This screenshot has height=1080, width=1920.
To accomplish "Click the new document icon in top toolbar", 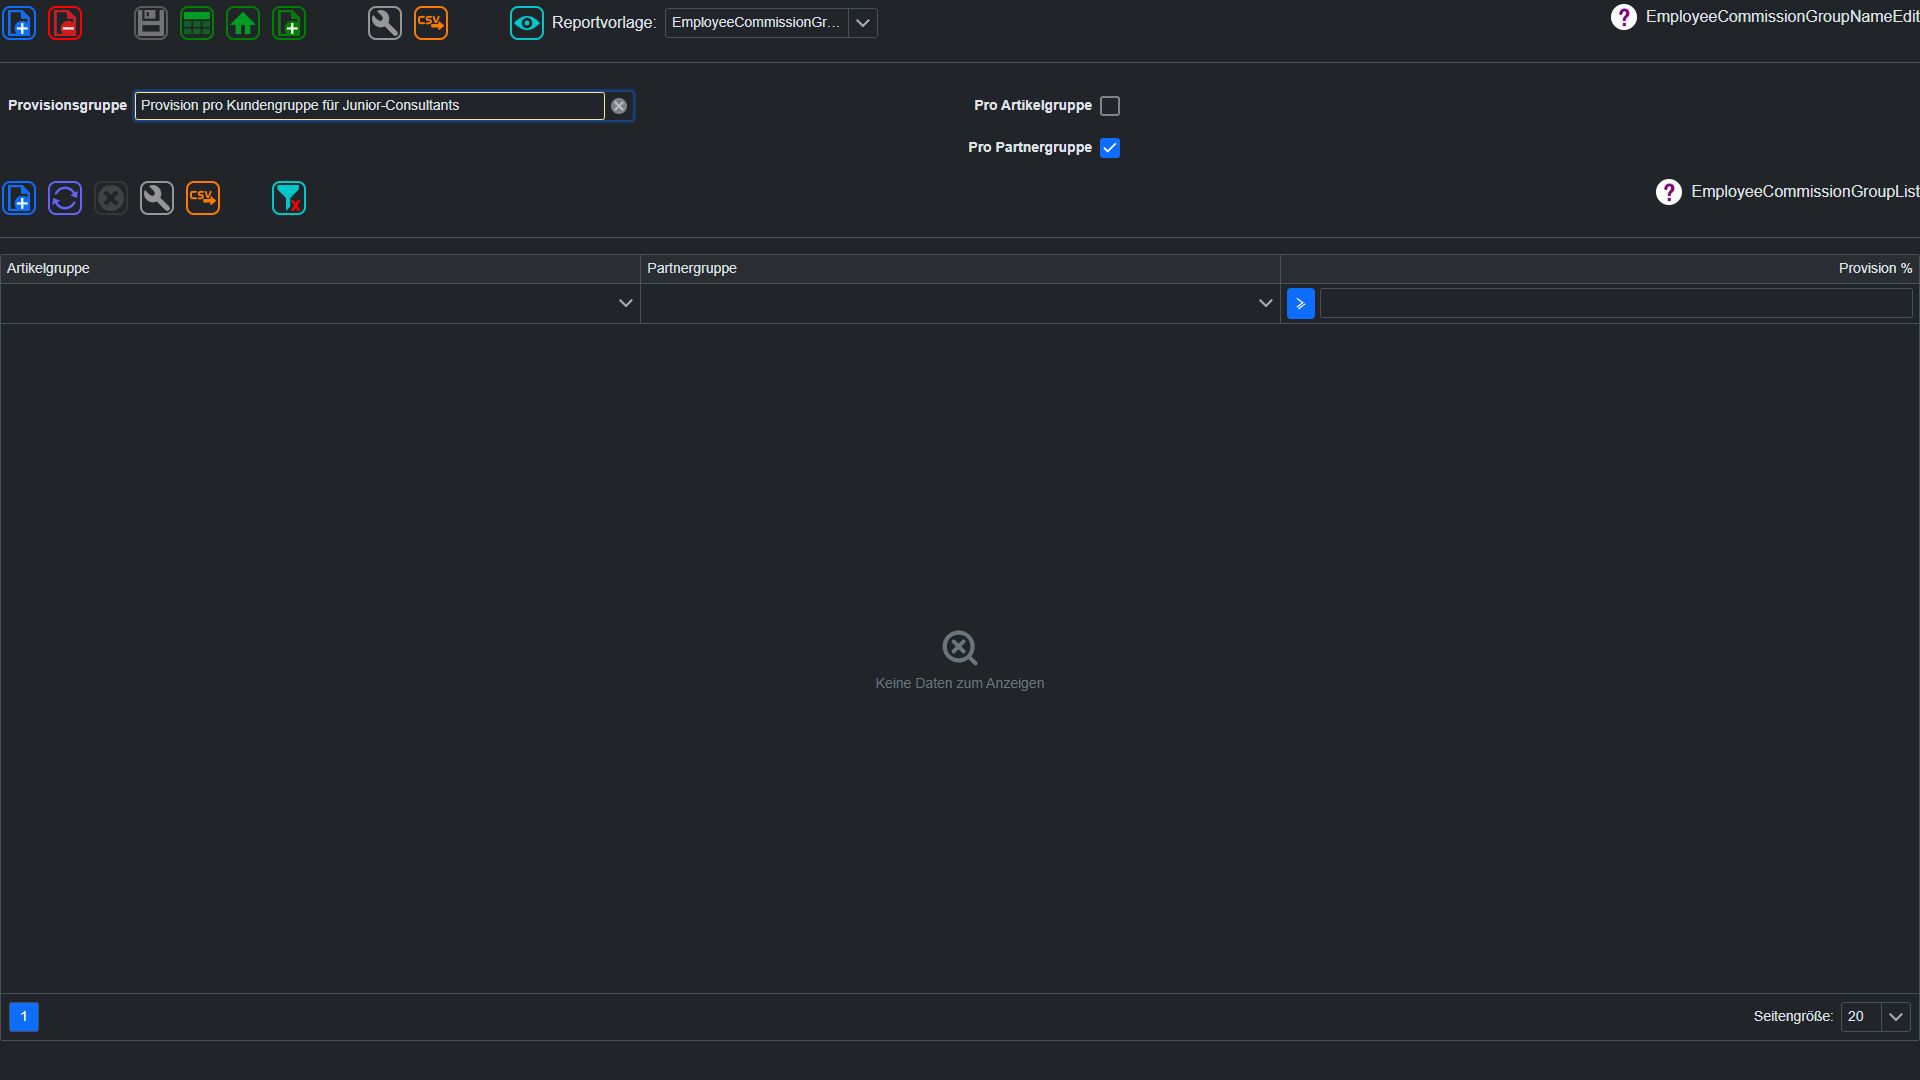I will pyautogui.click(x=19, y=22).
